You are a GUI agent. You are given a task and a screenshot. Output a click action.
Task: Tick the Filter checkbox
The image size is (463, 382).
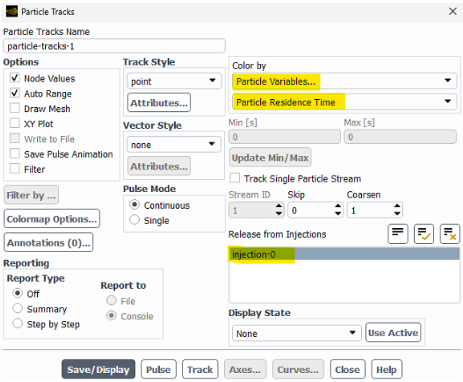[x=15, y=169]
